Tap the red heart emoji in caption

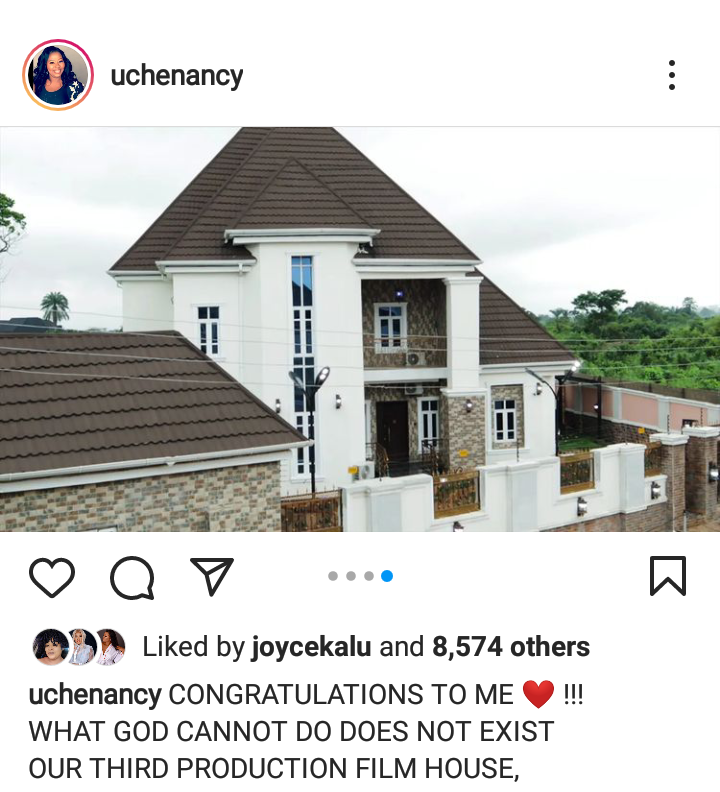538,695
